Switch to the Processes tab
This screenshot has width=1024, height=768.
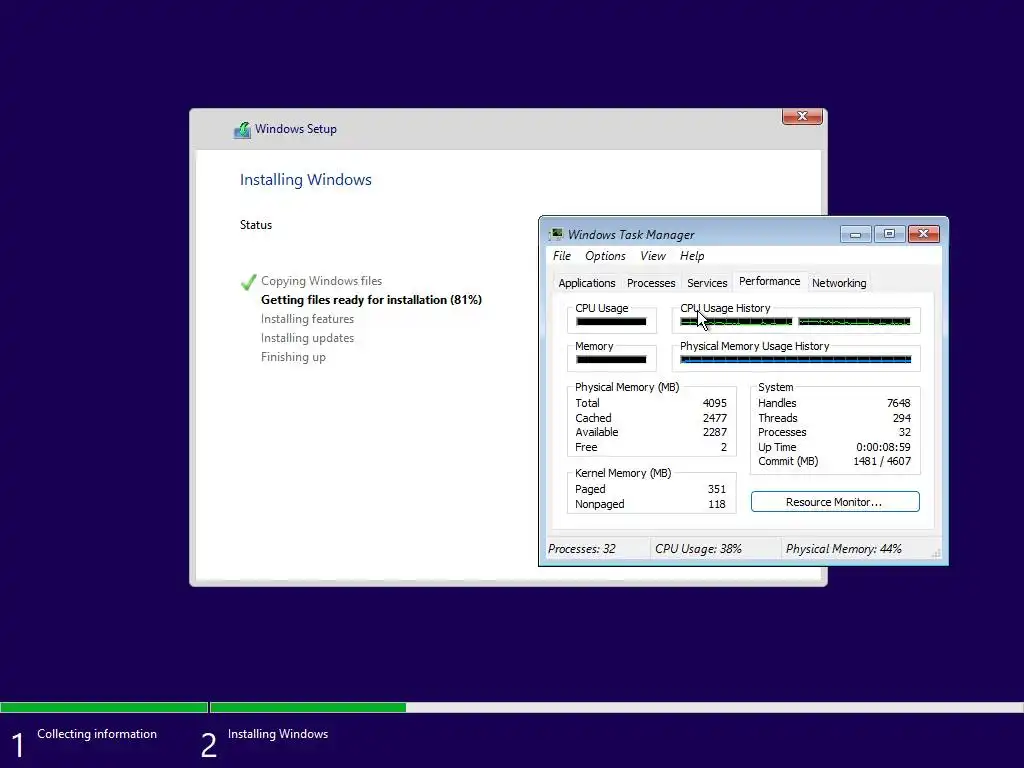[x=651, y=283]
